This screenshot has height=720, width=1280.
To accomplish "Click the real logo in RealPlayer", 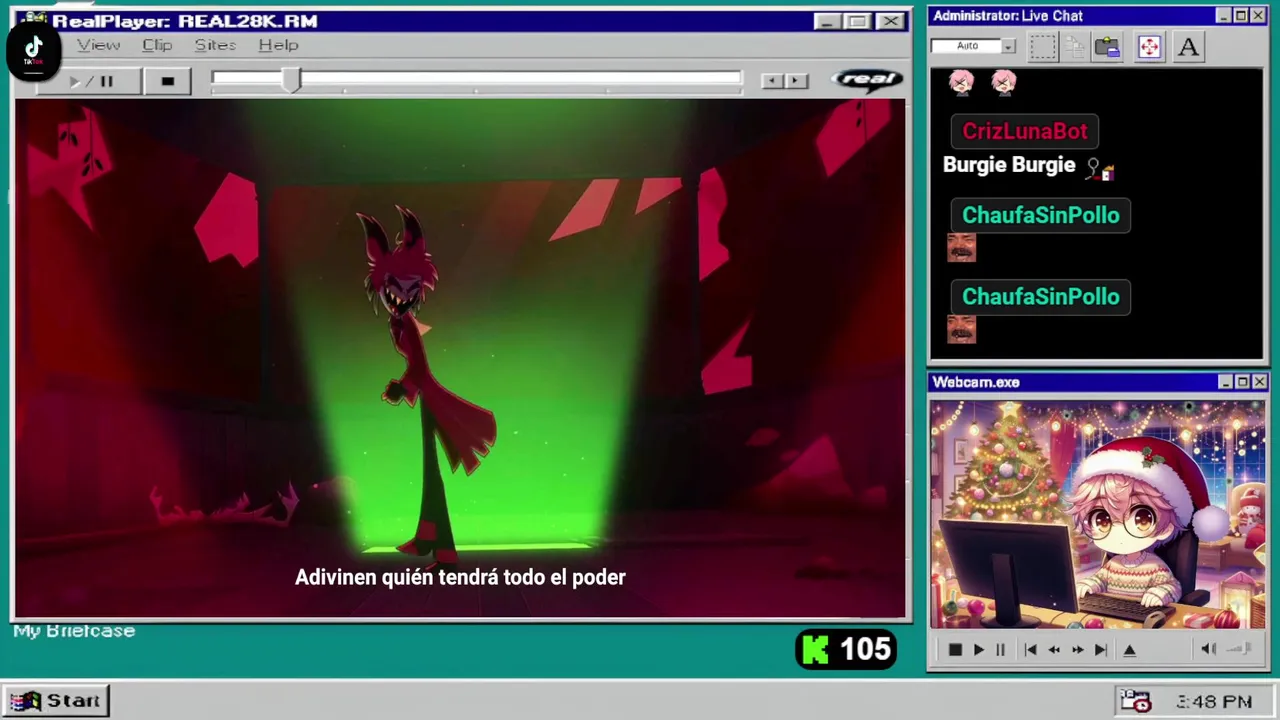I will tap(867, 79).
